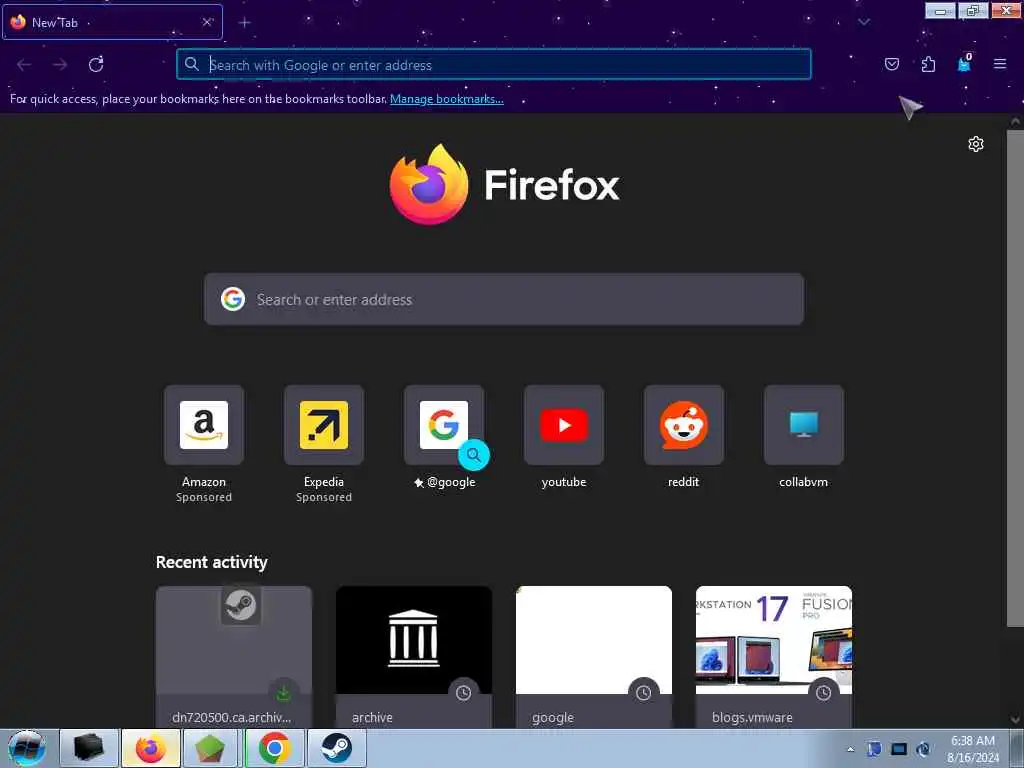Viewport: 1024px width, 768px height.
Task: Open the archive recent activity card
Action: 414,656
